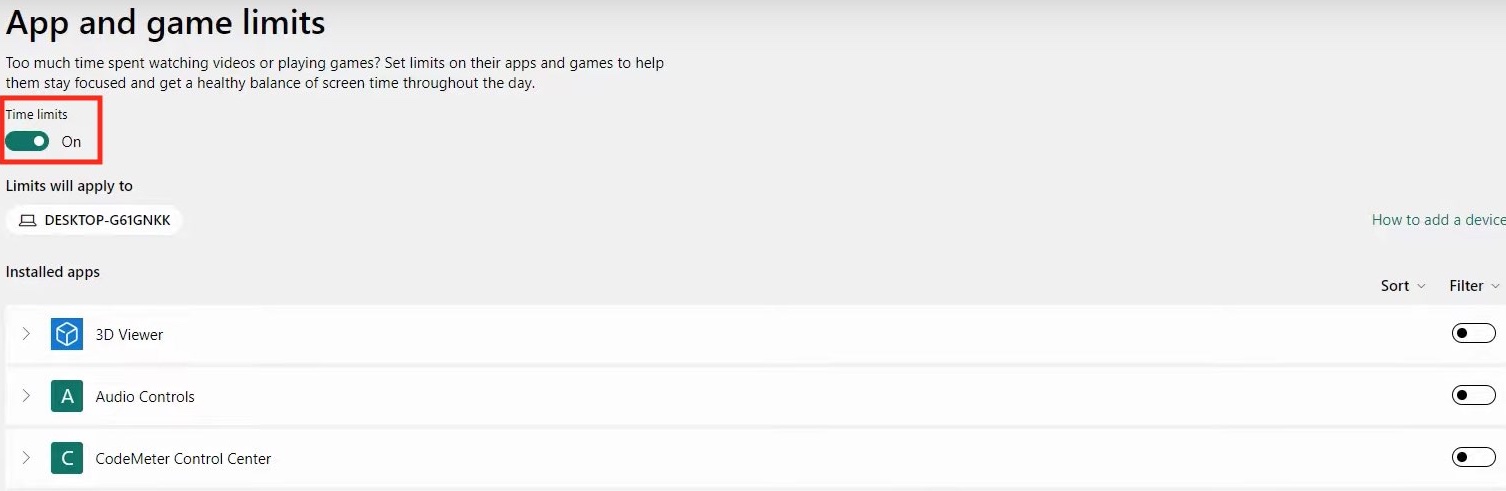Expand the Audio Controls row chevron
The image size is (1506, 491).
point(26,396)
